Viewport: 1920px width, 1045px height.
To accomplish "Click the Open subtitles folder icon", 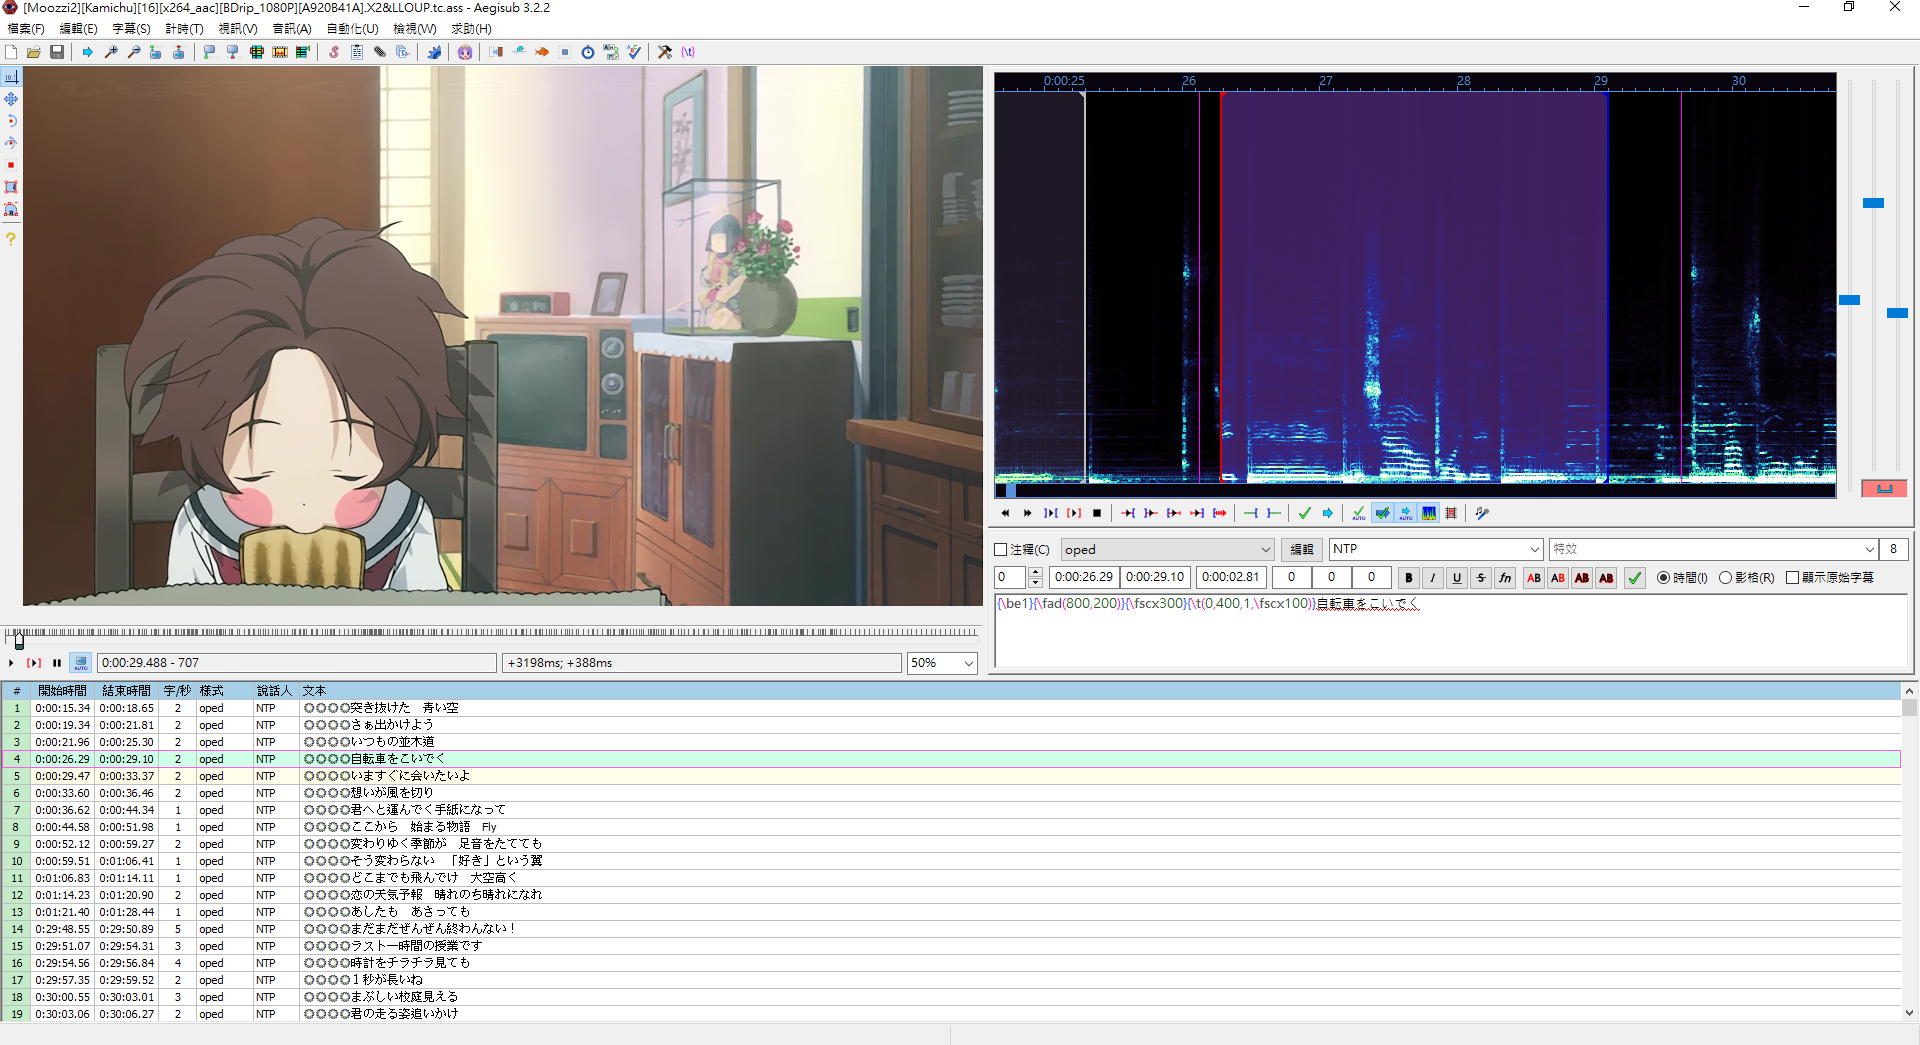I will [x=34, y=52].
